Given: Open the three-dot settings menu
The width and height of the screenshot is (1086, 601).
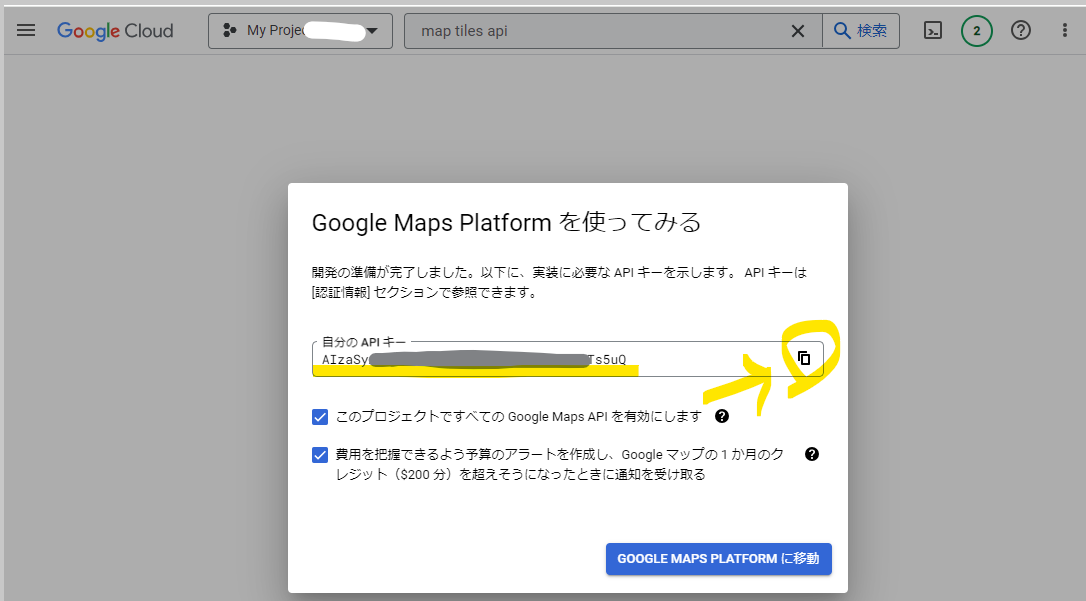Looking at the screenshot, I should [1065, 30].
